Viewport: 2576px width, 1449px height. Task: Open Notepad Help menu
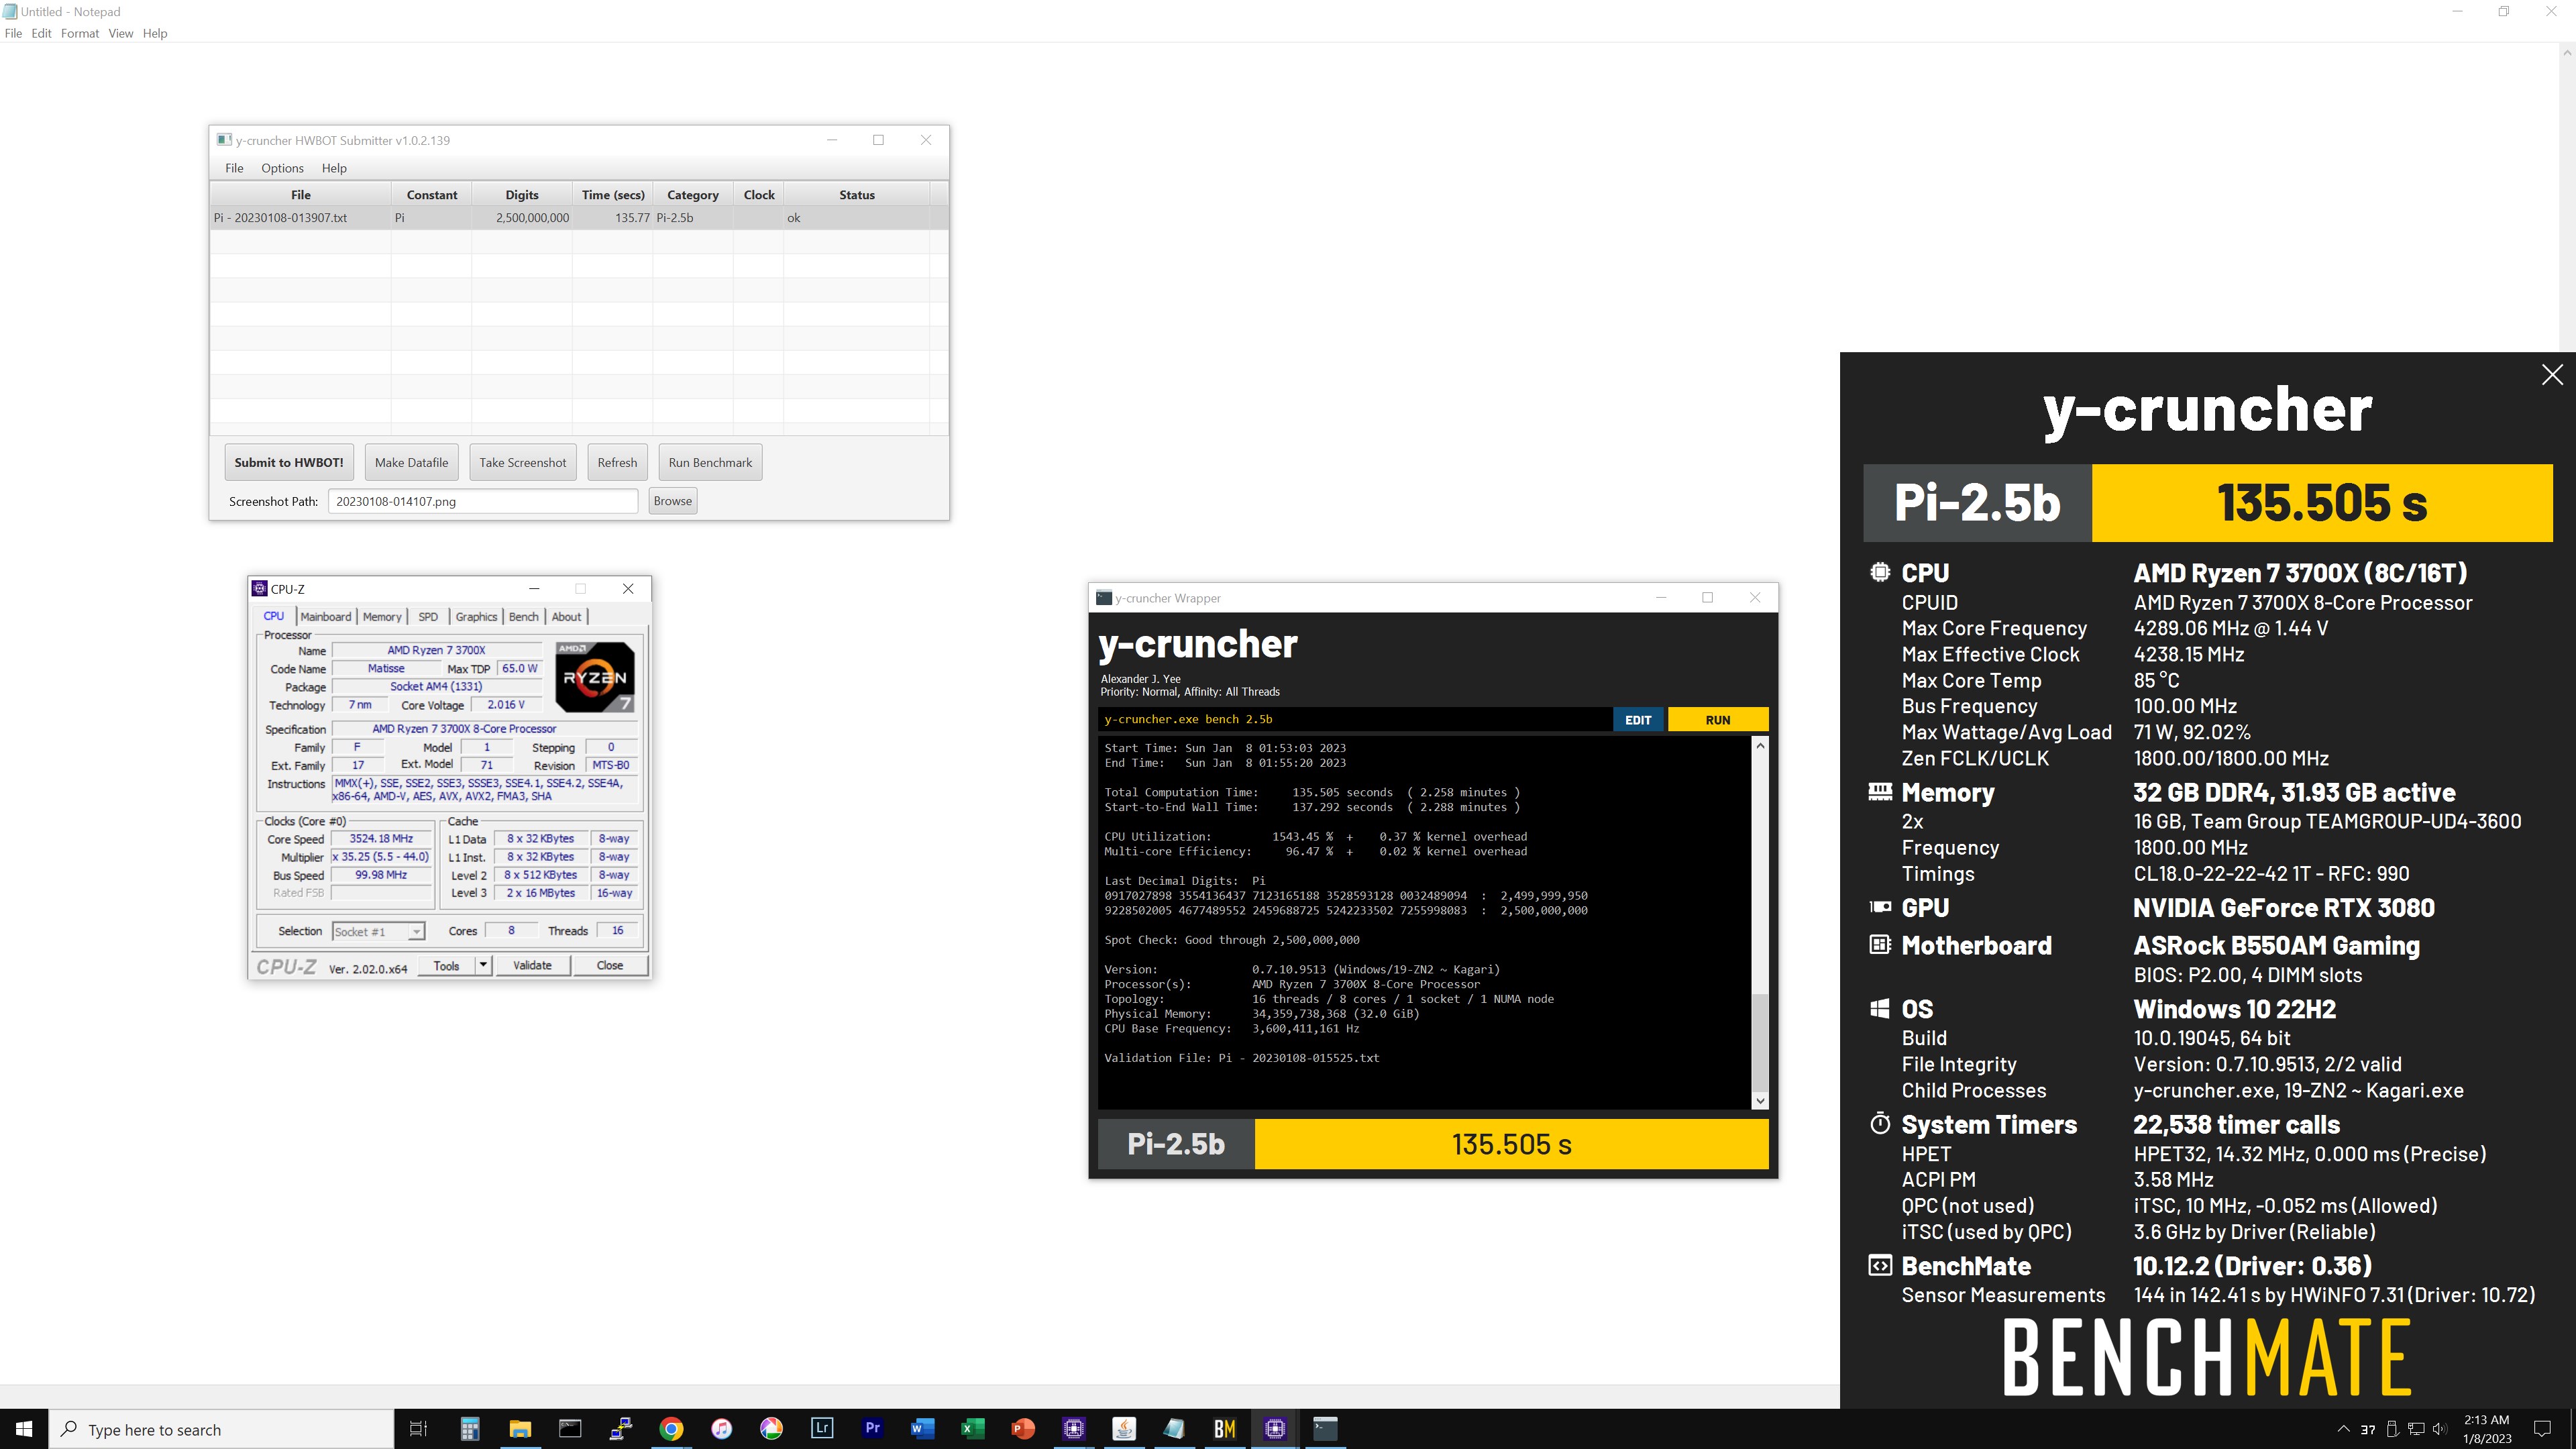point(155,33)
